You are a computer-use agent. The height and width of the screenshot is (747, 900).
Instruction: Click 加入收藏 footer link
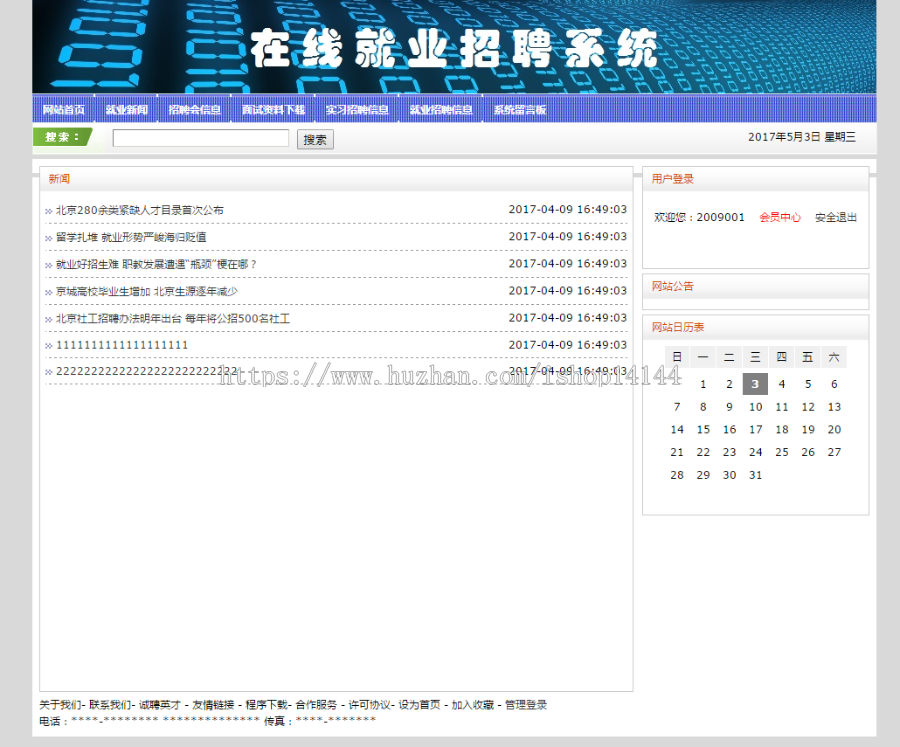click(472, 705)
